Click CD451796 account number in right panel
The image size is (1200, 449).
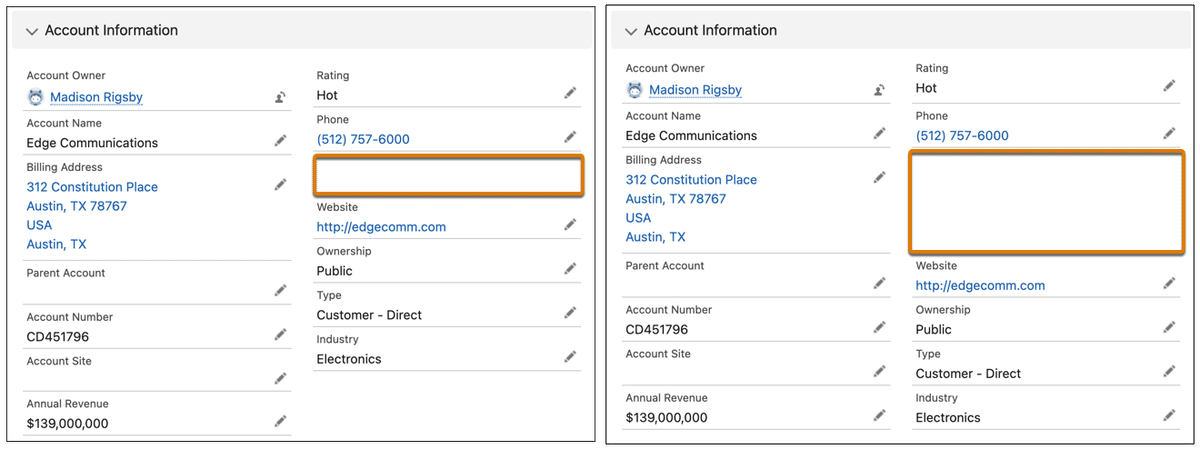pyautogui.click(x=657, y=329)
